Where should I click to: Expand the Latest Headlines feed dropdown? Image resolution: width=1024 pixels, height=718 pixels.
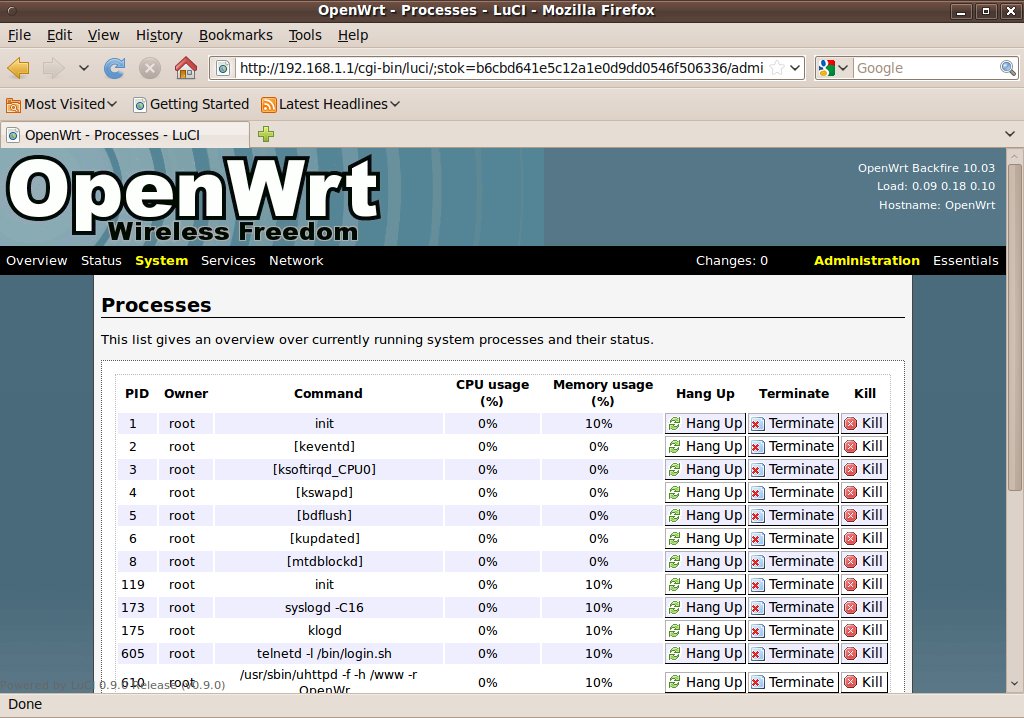[x=331, y=104]
